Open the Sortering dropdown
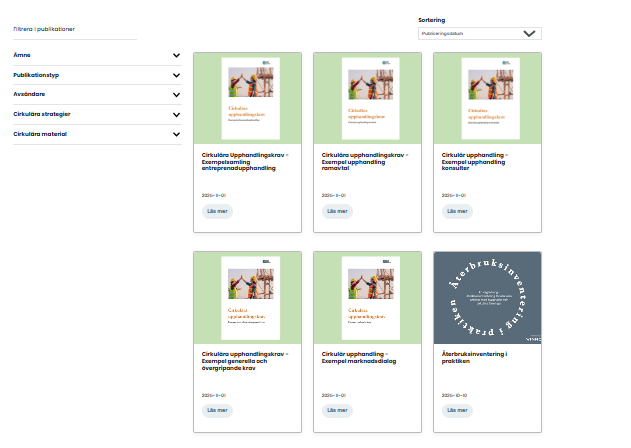 pyautogui.click(x=479, y=33)
